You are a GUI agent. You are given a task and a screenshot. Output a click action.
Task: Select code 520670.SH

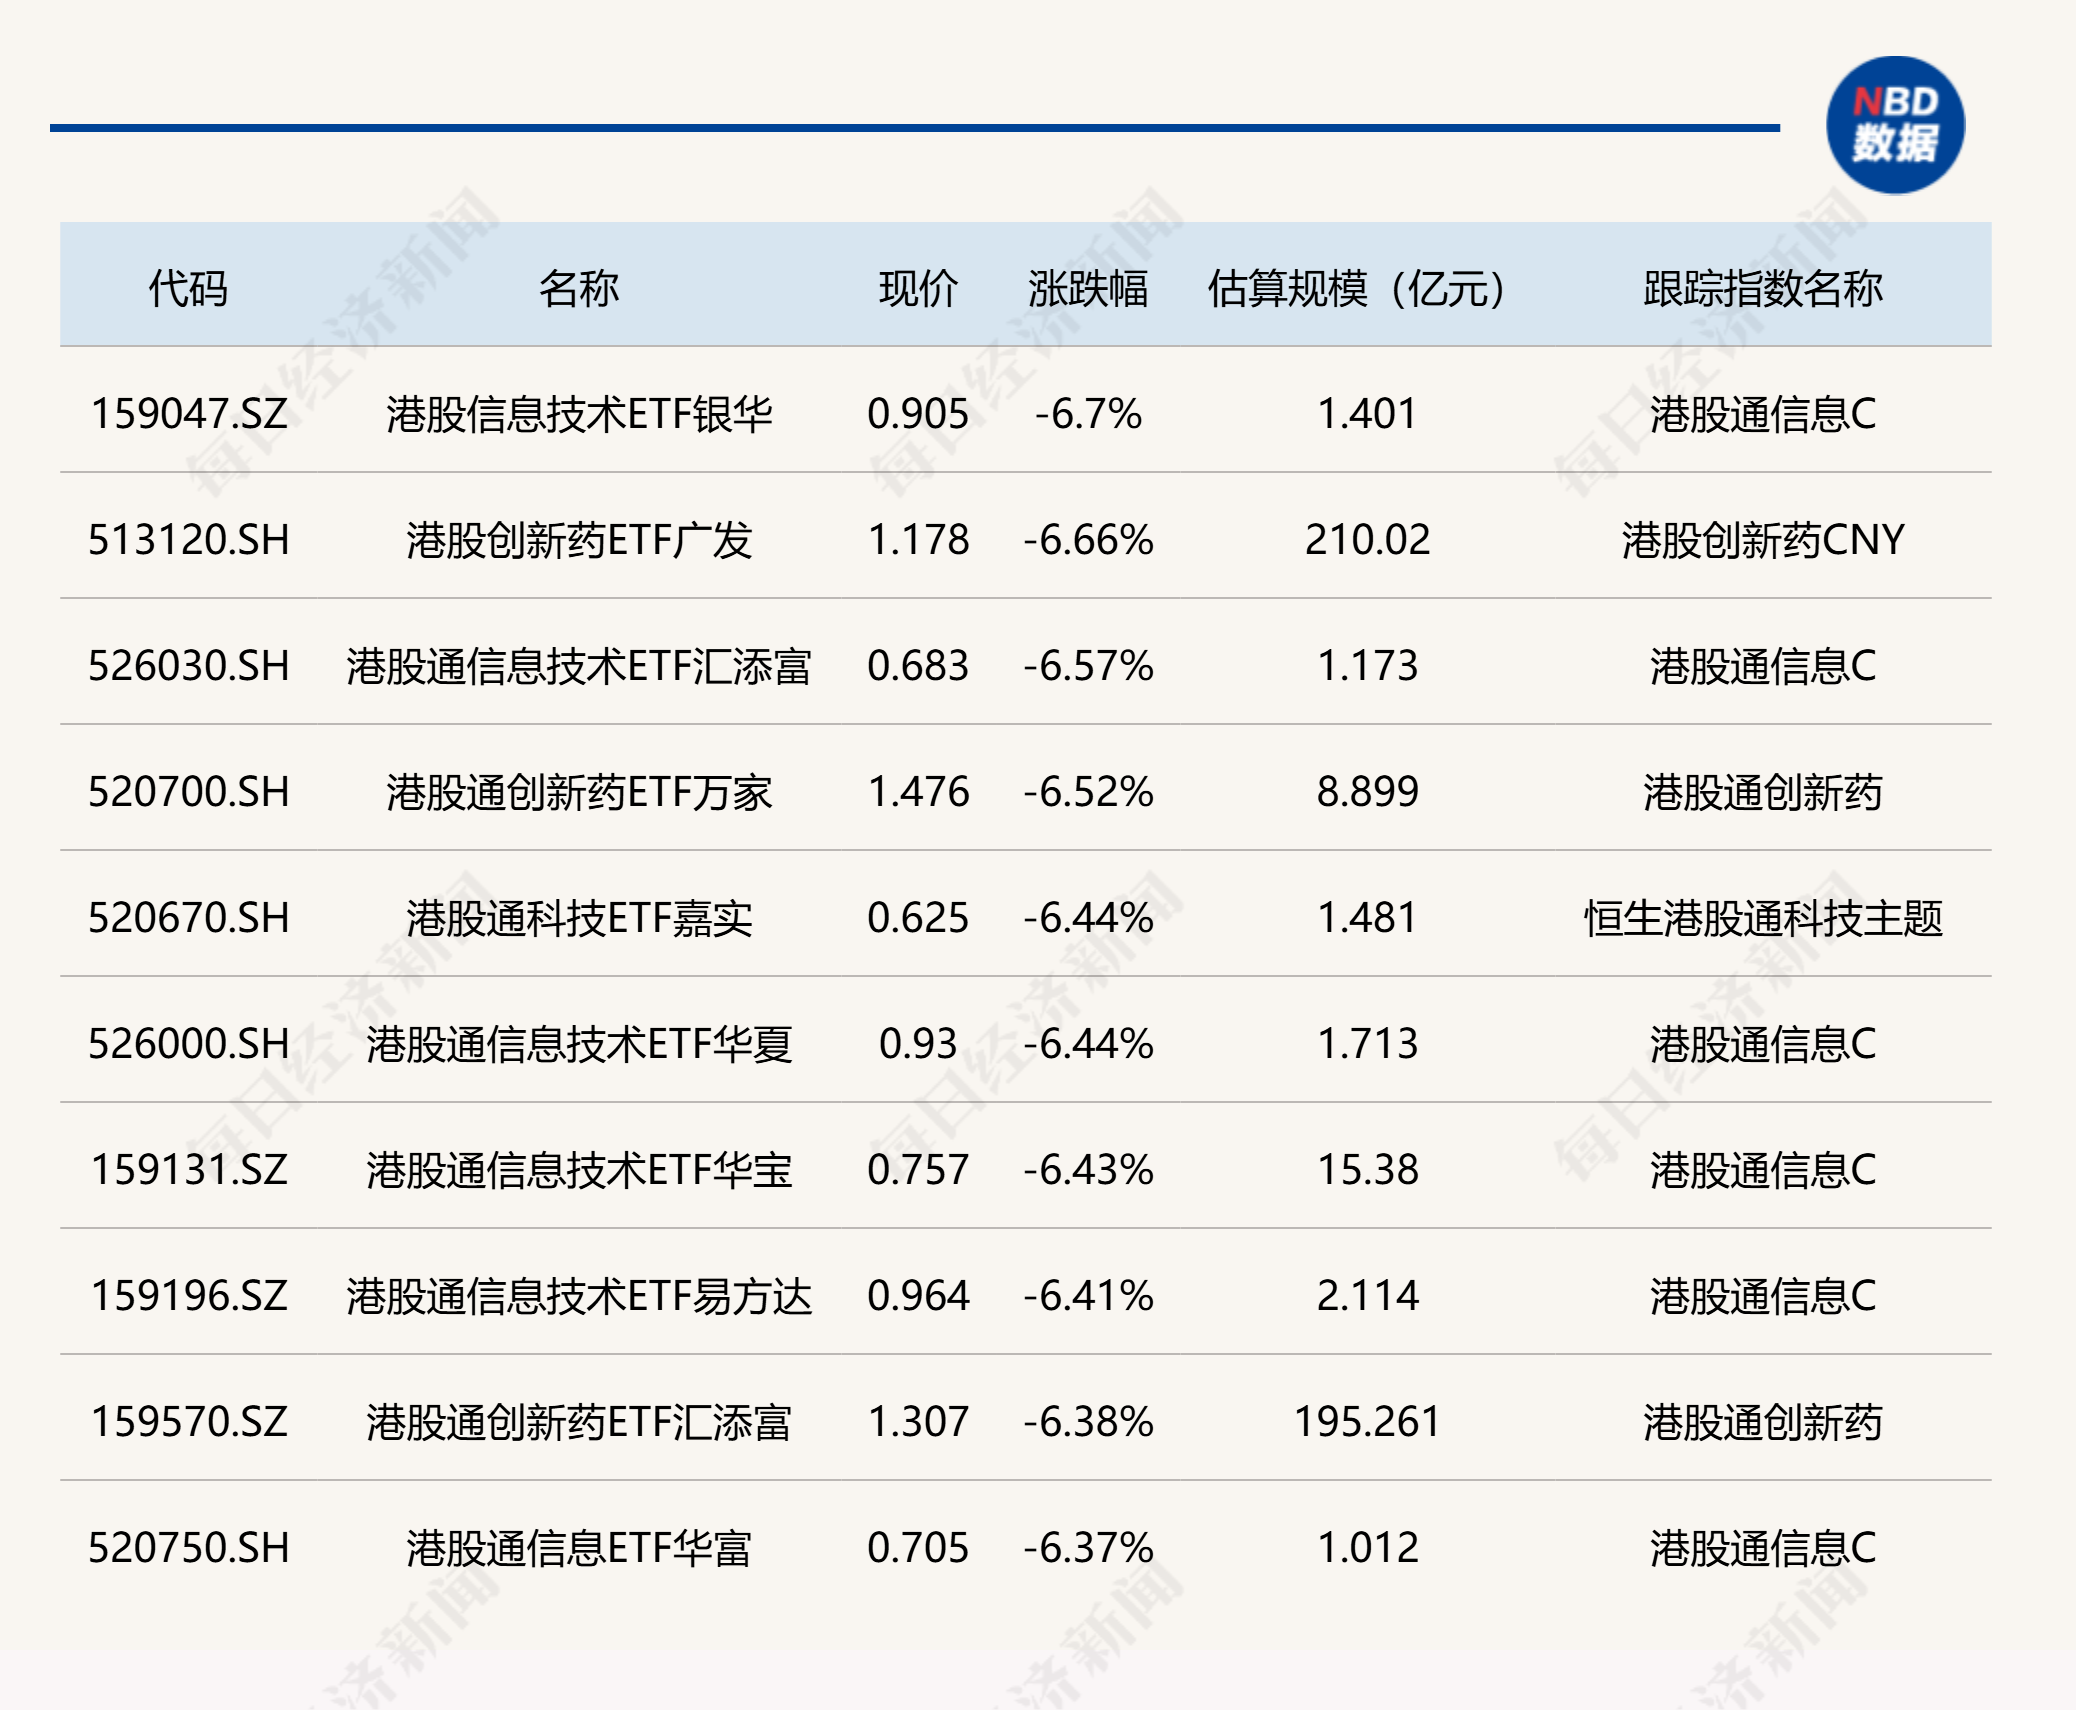click(x=189, y=918)
